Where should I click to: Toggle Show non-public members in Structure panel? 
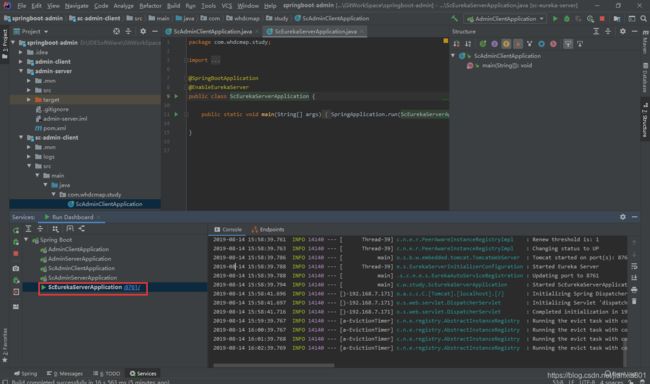pos(518,44)
